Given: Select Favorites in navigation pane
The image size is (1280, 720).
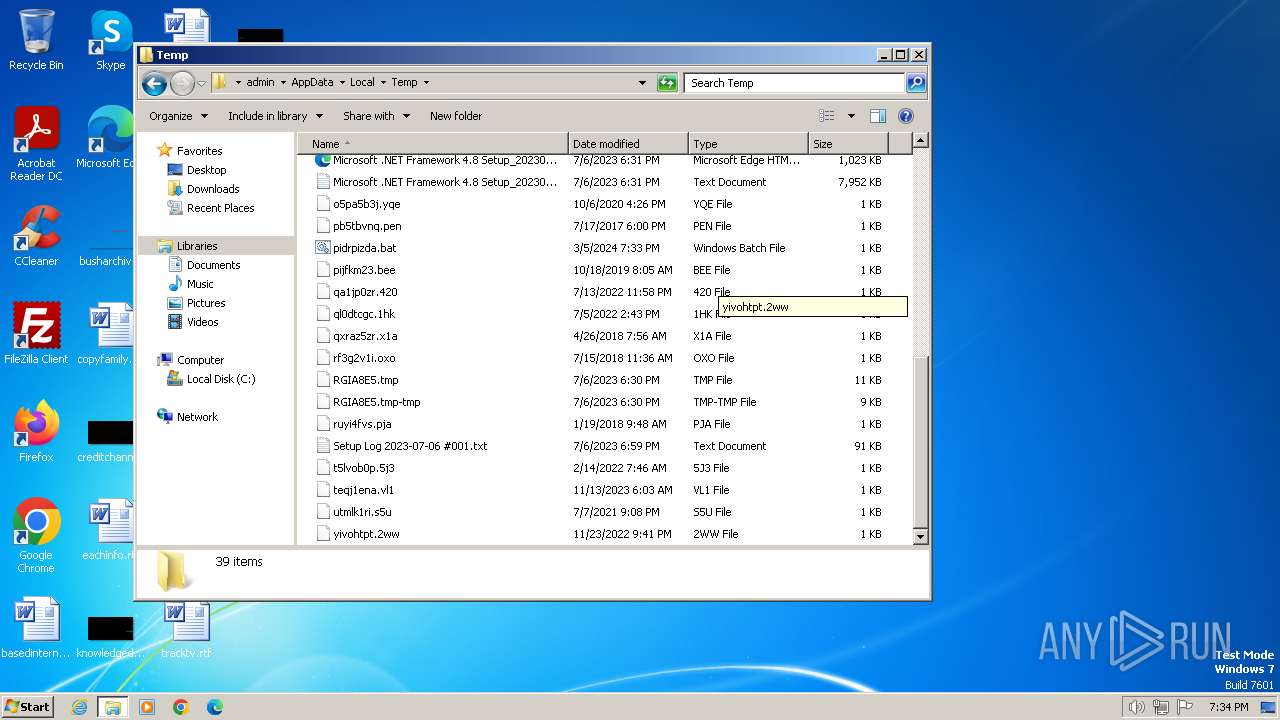Looking at the screenshot, I should pyautogui.click(x=199, y=151).
